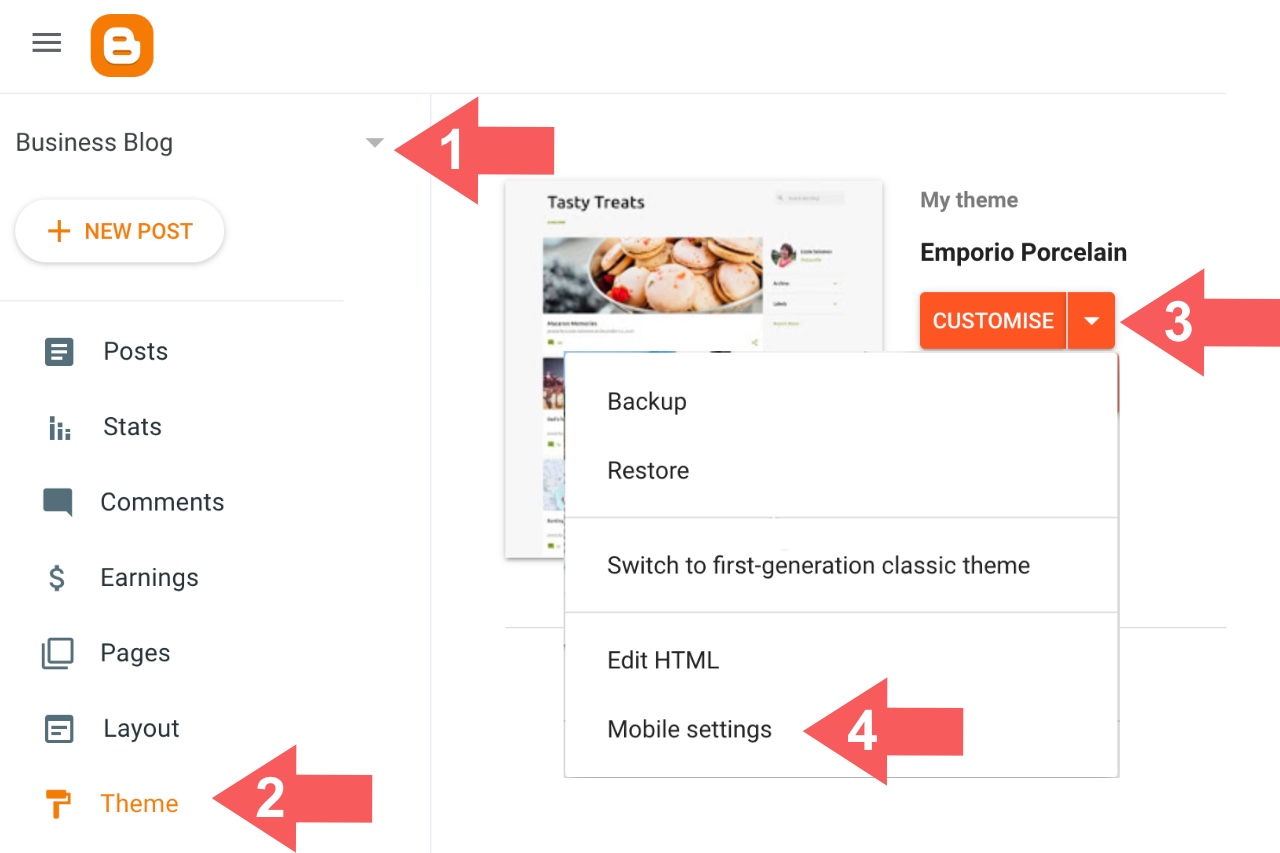This screenshot has height=853, width=1280.
Task: Expand the Business Blog selector arrow
Action: [x=375, y=143]
